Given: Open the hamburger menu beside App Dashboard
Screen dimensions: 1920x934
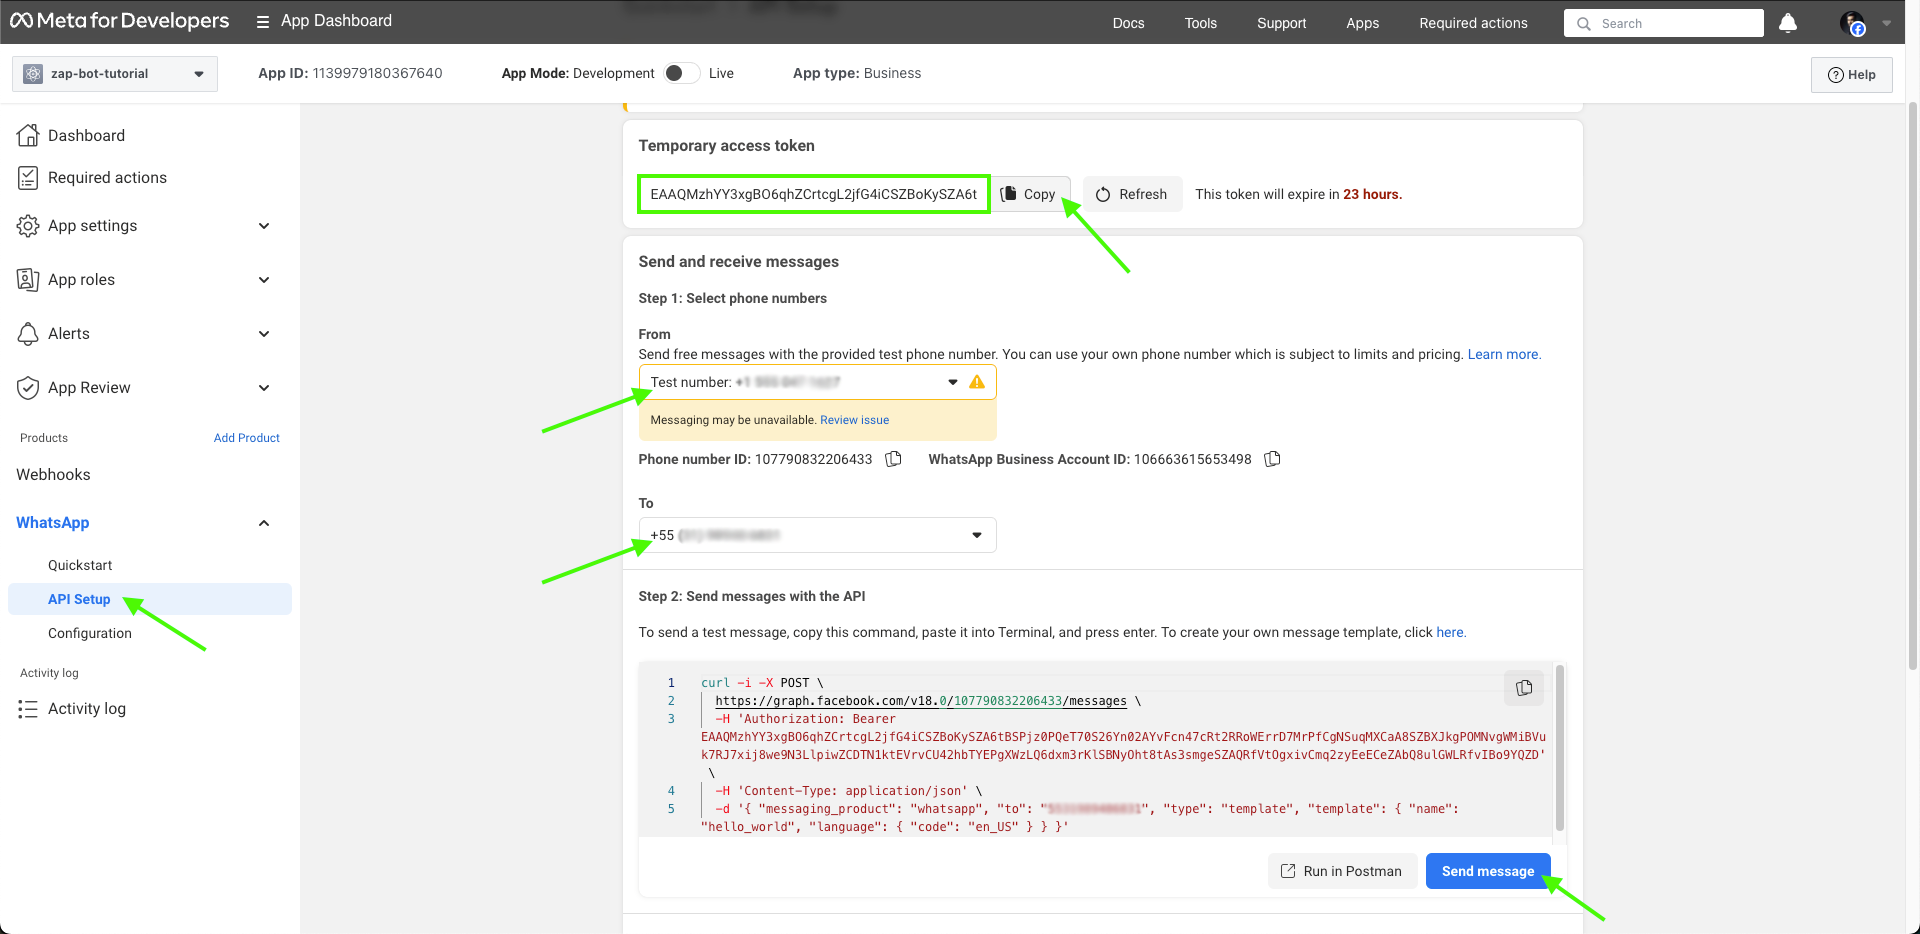Looking at the screenshot, I should [263, 22].
